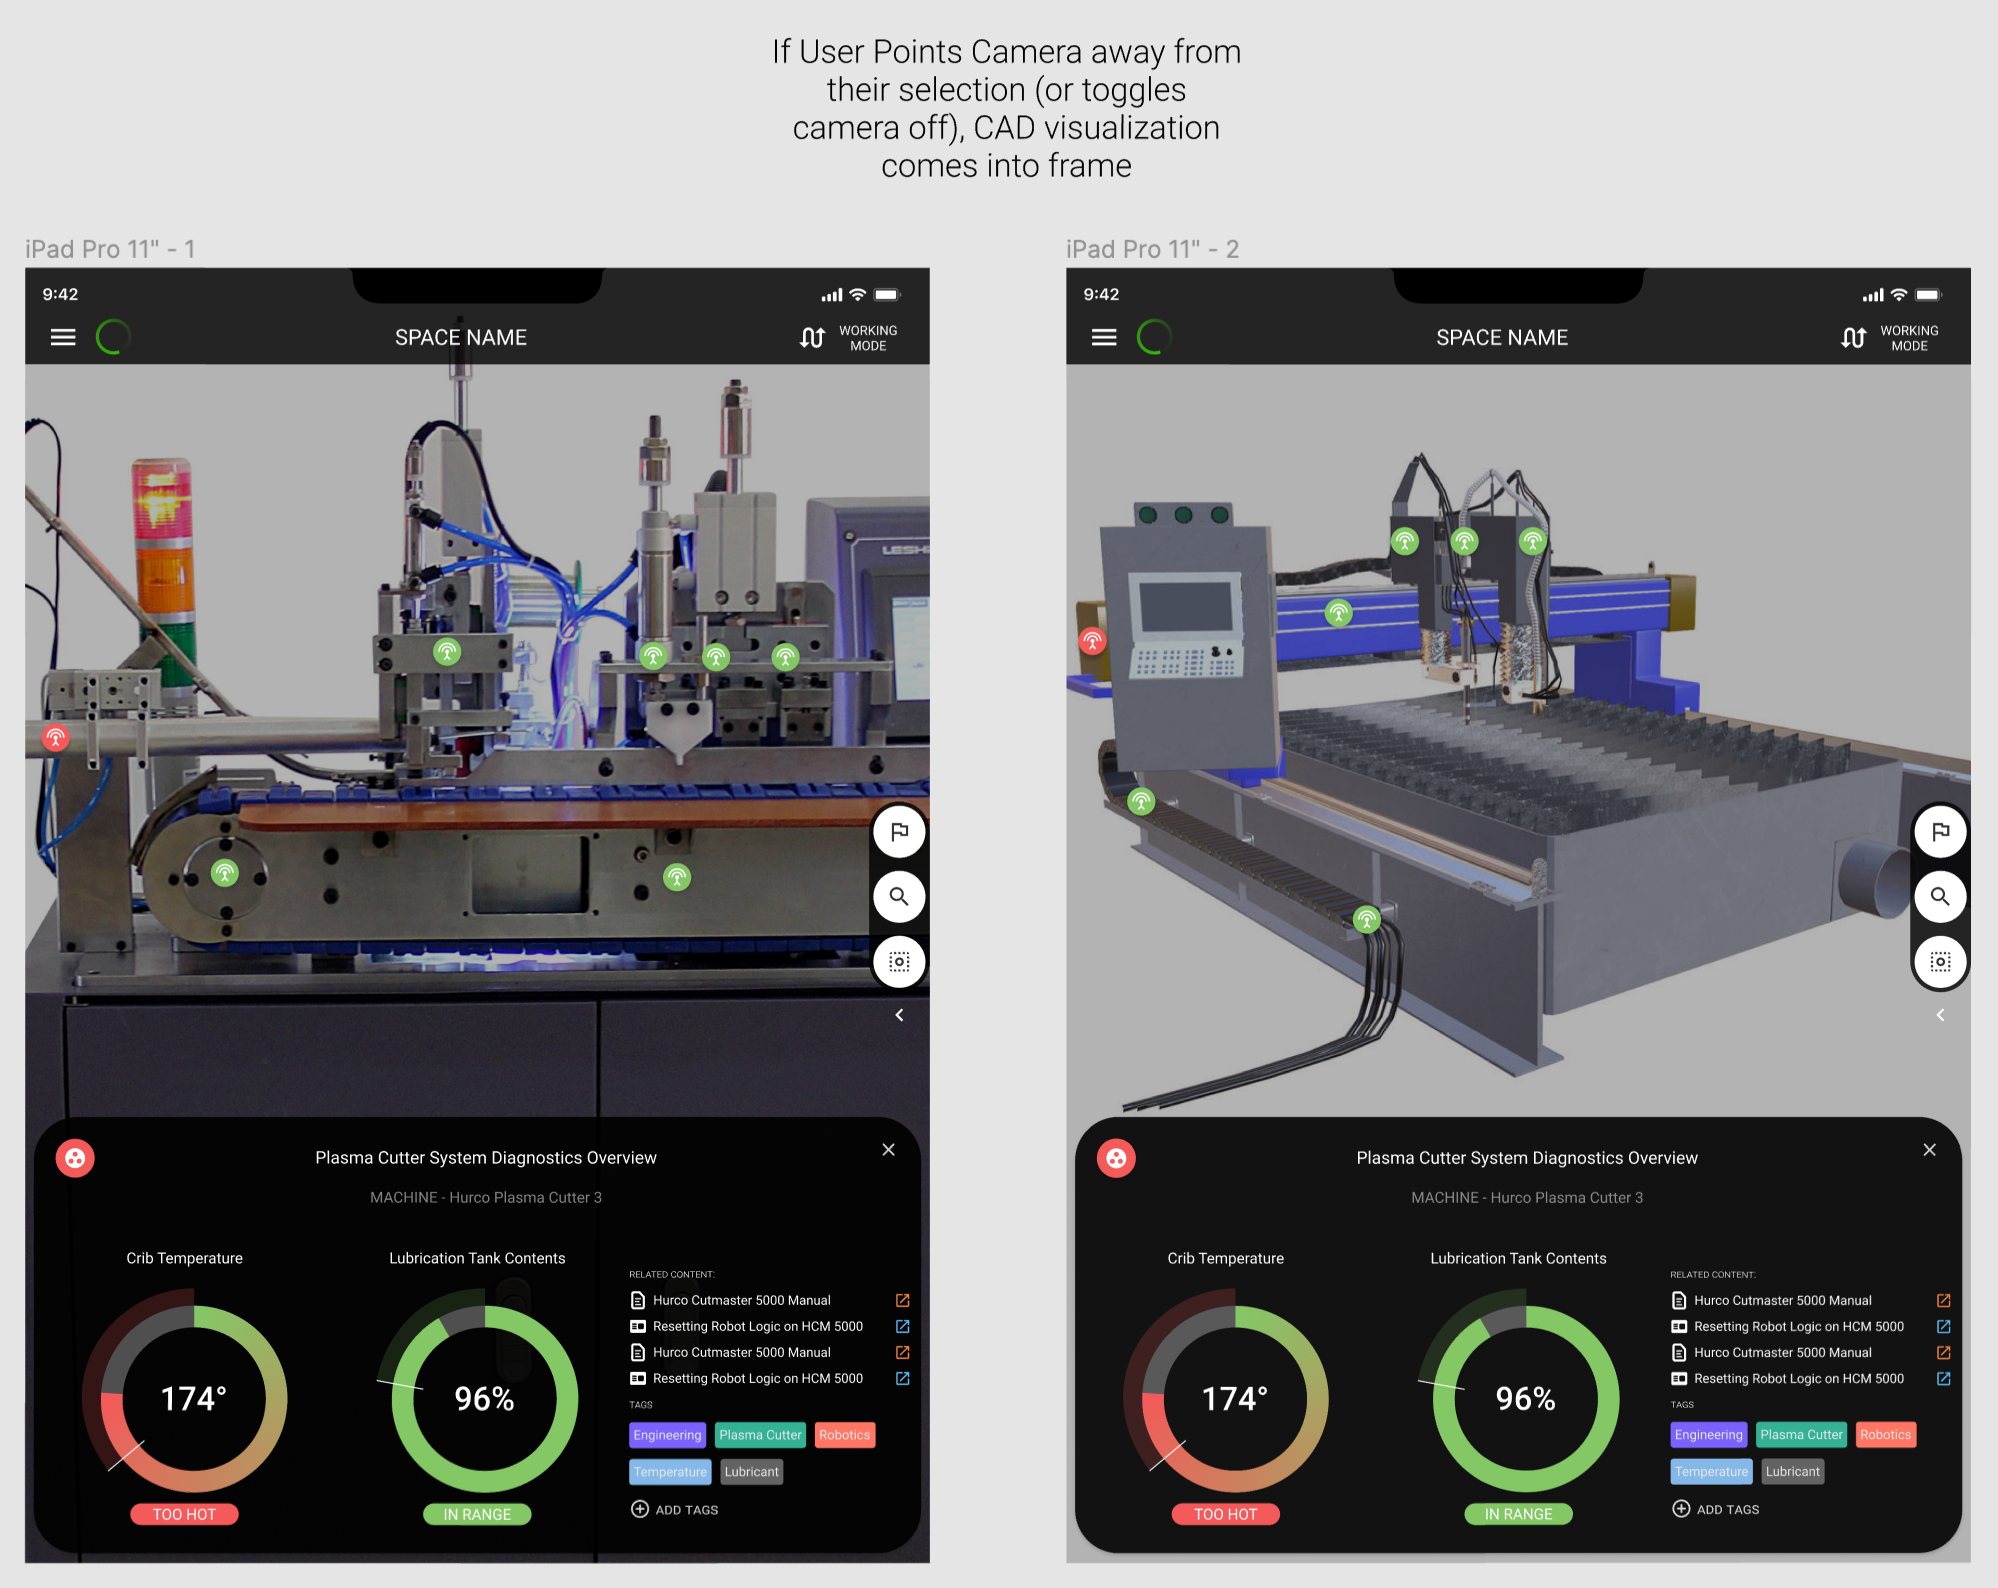Tap the flag button in iPad frame 2
Image resolution: width=1998 pixels, height=1588 pixels.
click(1940, 832)
